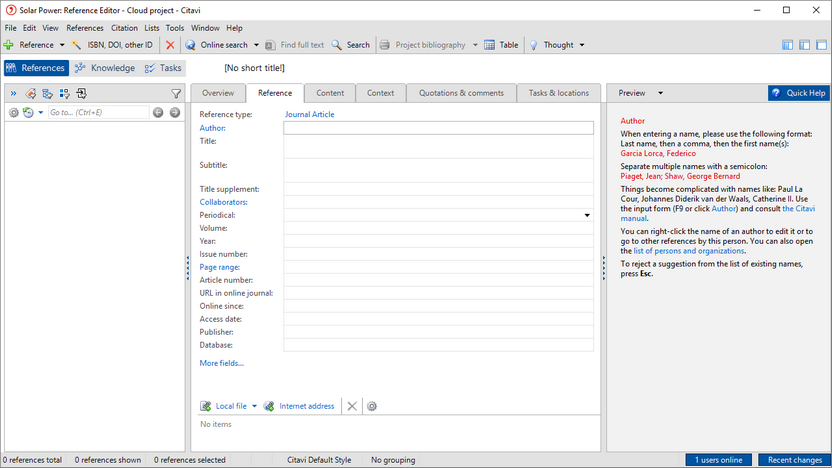Screen dimensions: 832x468
Task: Add reference by ISBN, DOI, other ID
Action: 112,45
